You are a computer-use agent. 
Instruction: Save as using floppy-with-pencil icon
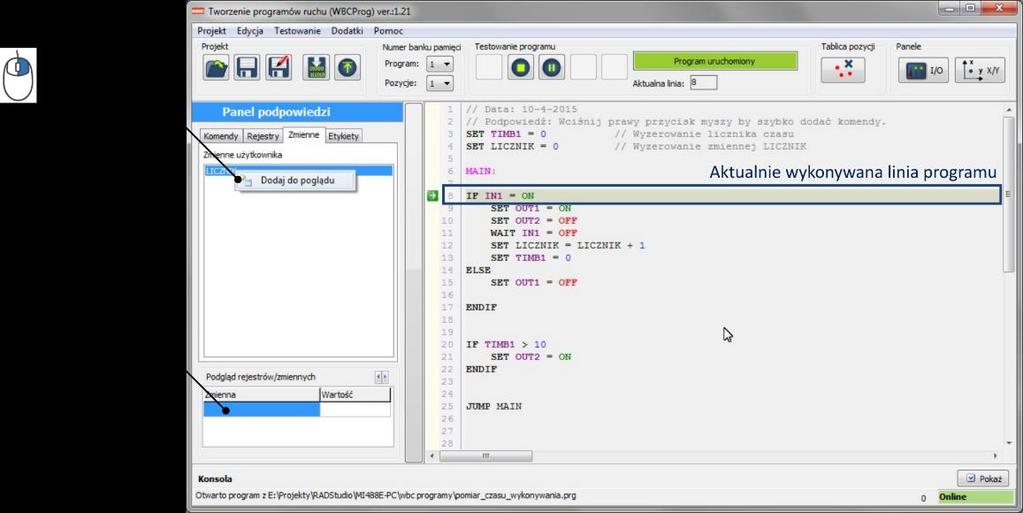click(279, 67)
